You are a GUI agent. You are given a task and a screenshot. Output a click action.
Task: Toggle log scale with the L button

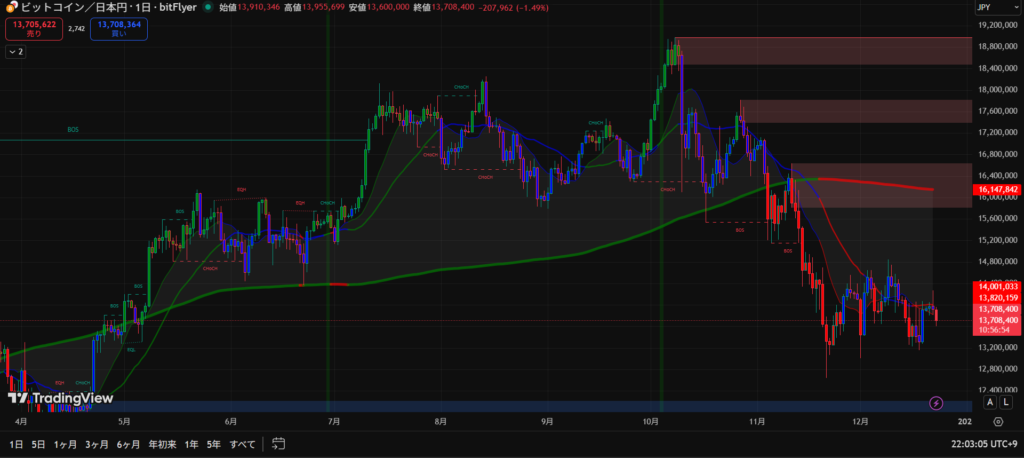click(x=1006, y=402)
